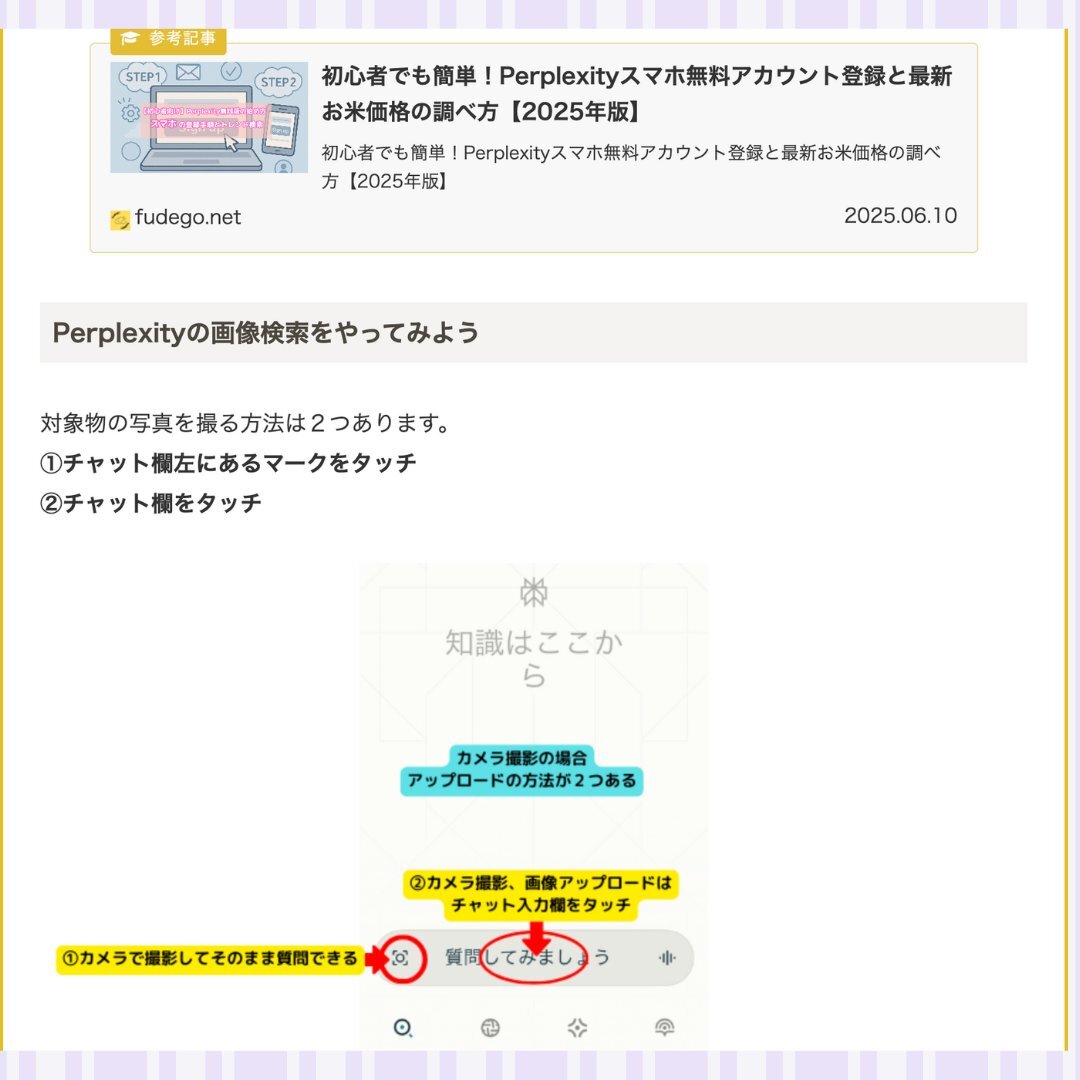
Task: Click yellow callout ②カメラ撮影、画像アップロードは
Action: [541, 893]
